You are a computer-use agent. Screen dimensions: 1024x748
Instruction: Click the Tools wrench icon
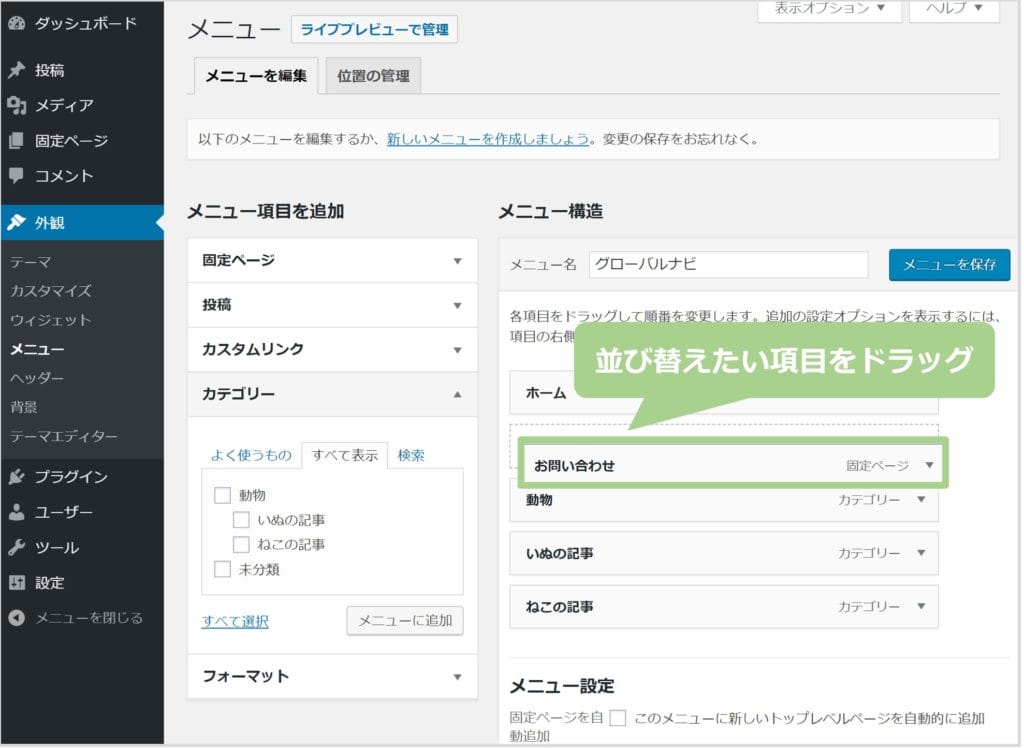[x=16, y=547]
